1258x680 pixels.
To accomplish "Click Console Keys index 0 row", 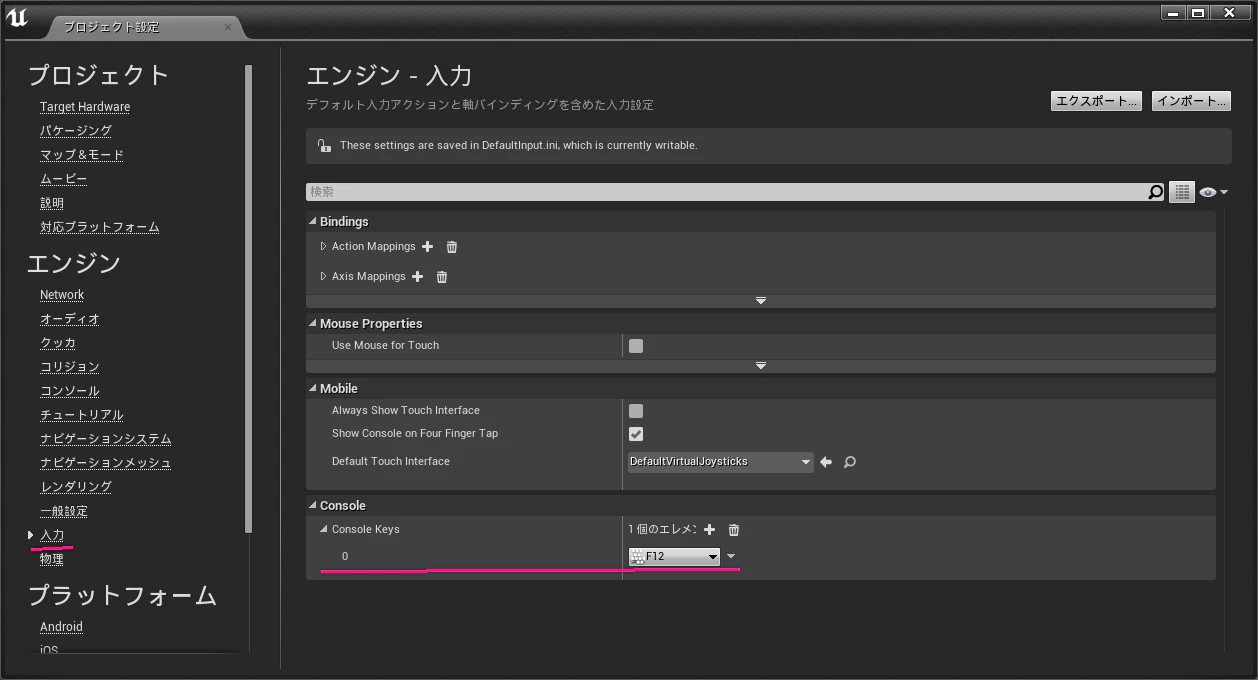I will pos(761,557).
